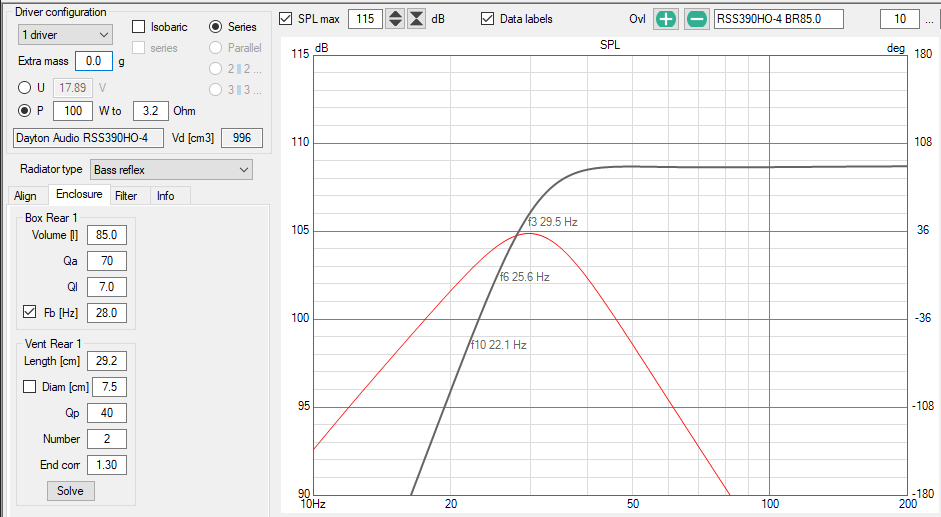The image size is (941, 517).
Task: Toggle the SPL max checkbox
Action: coord(286,19)
